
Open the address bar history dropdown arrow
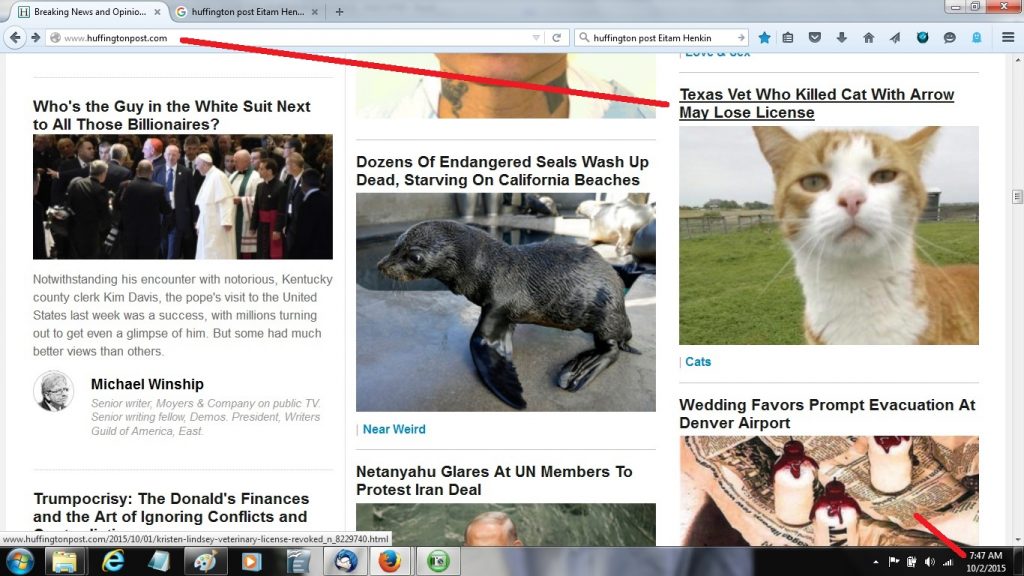[536, 38]
